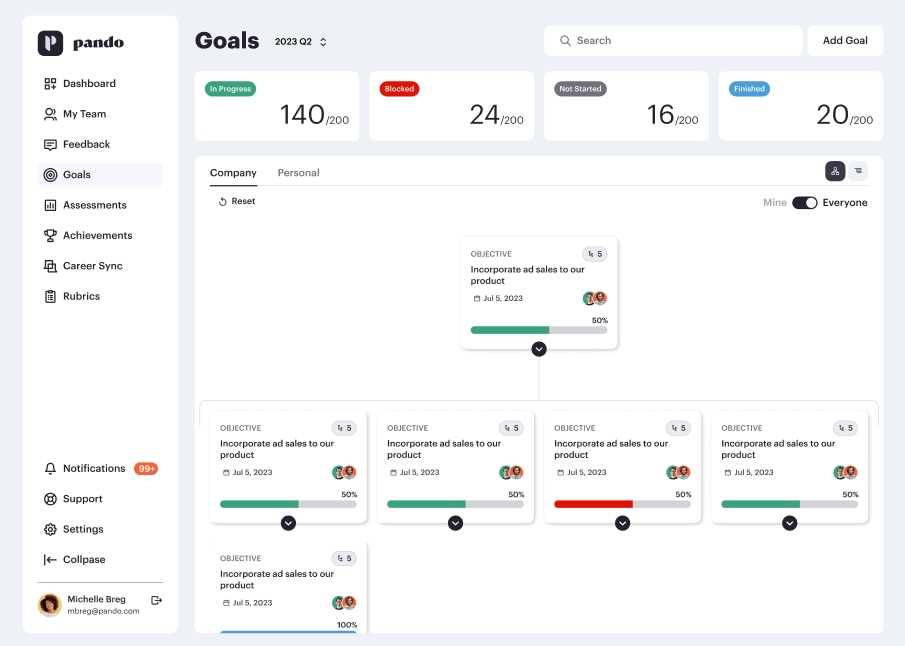Switch to the Personal tab
Image resolution: width=905 pixels, height=646 pixels.
pos(298,173)
